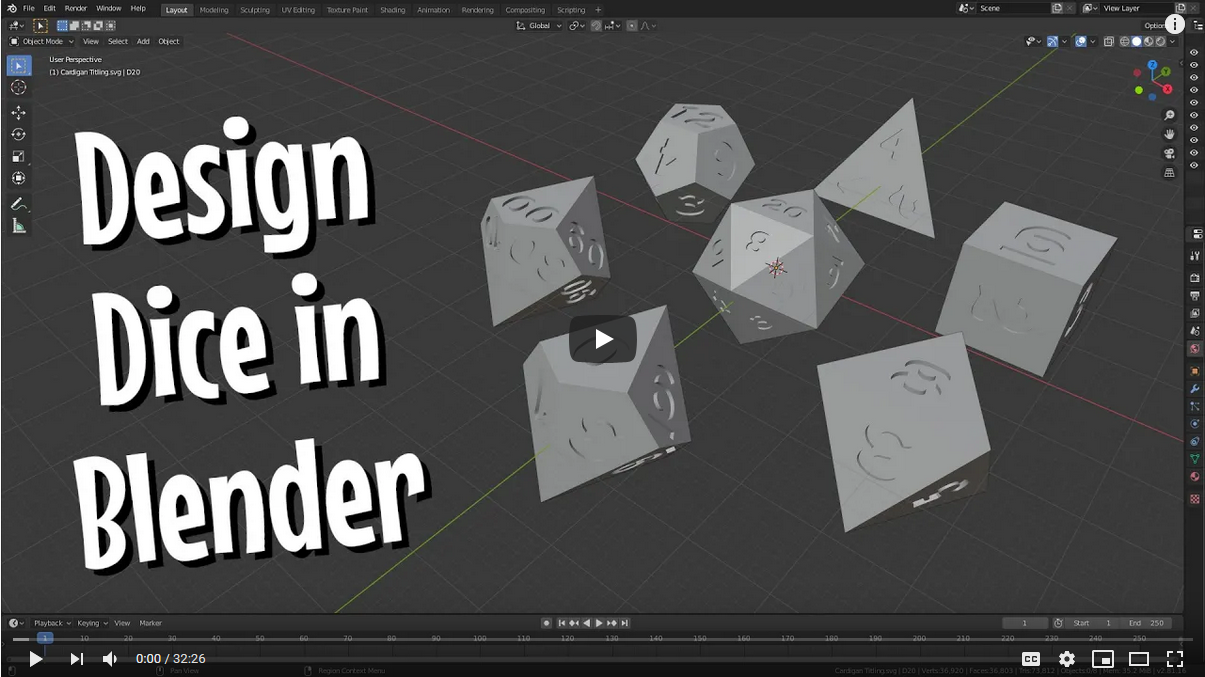This screenshot has height=677, width=1205.
Task: Mute the YouTube video volume
Action: [110, 659]
